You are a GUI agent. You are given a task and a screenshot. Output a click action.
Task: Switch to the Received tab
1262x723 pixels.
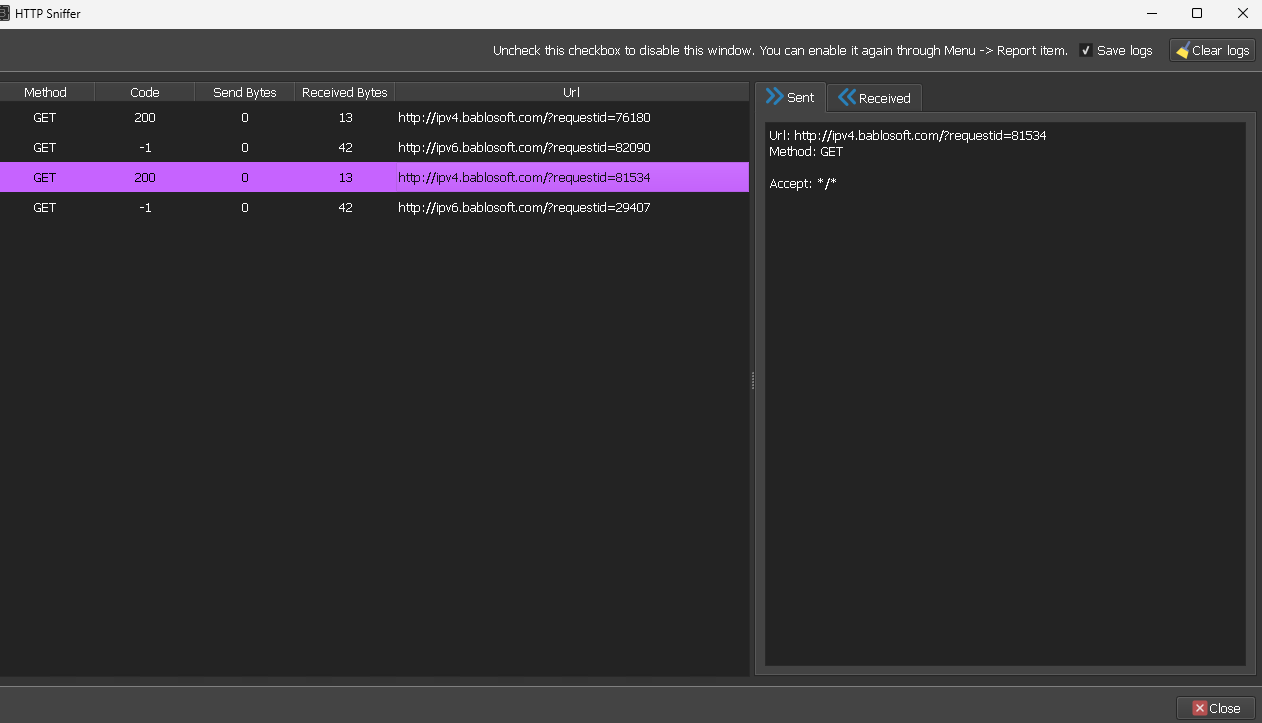click(x=874, y=98)
